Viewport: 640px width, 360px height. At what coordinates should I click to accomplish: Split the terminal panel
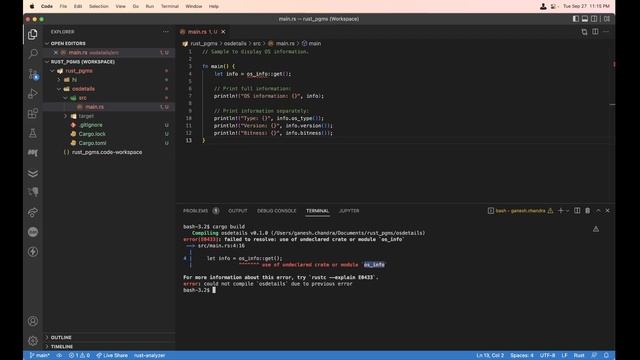coord(577,211)
